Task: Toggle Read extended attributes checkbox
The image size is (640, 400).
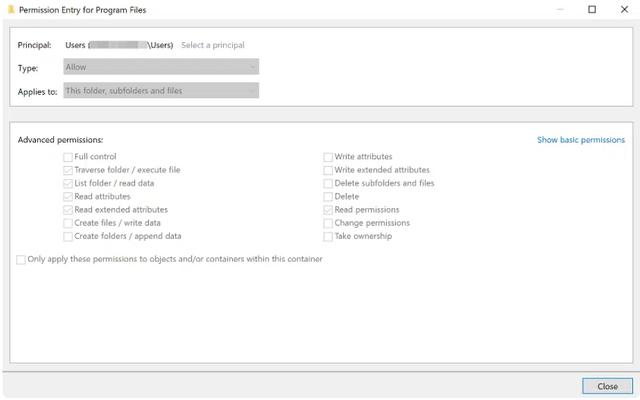Action: click(68, 210)
